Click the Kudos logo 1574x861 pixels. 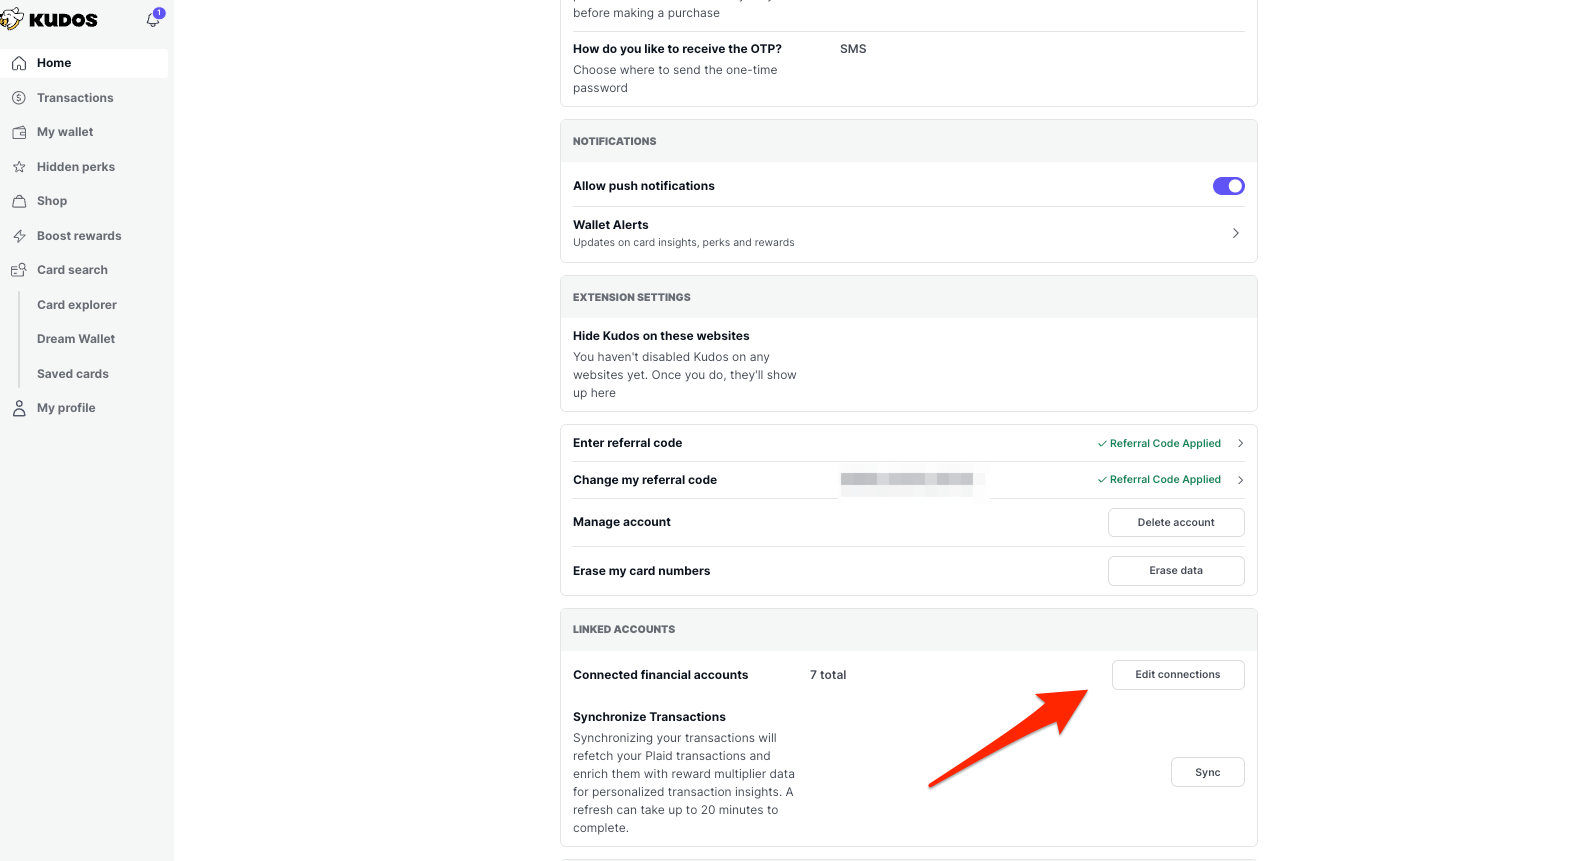[52, 20]
